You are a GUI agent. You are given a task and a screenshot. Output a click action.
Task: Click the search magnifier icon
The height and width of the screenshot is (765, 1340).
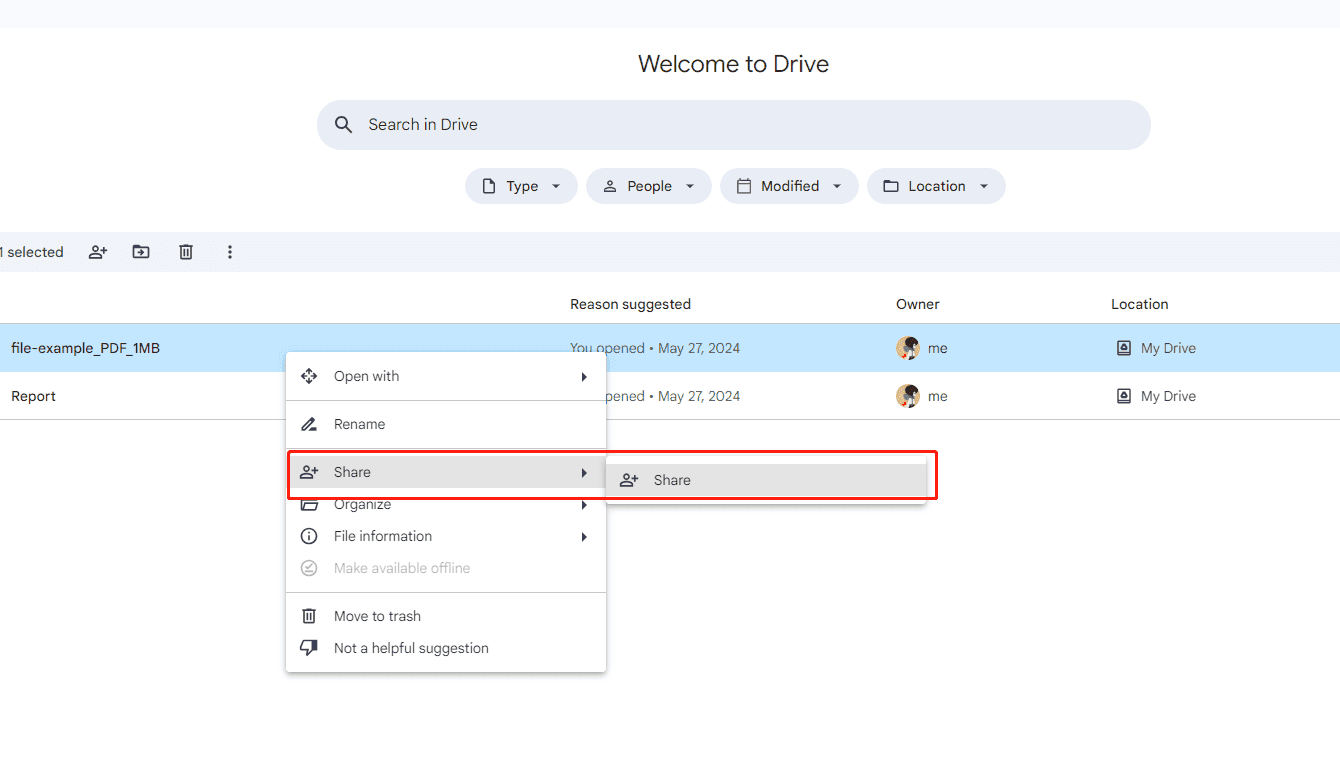[x=344, y=125]
